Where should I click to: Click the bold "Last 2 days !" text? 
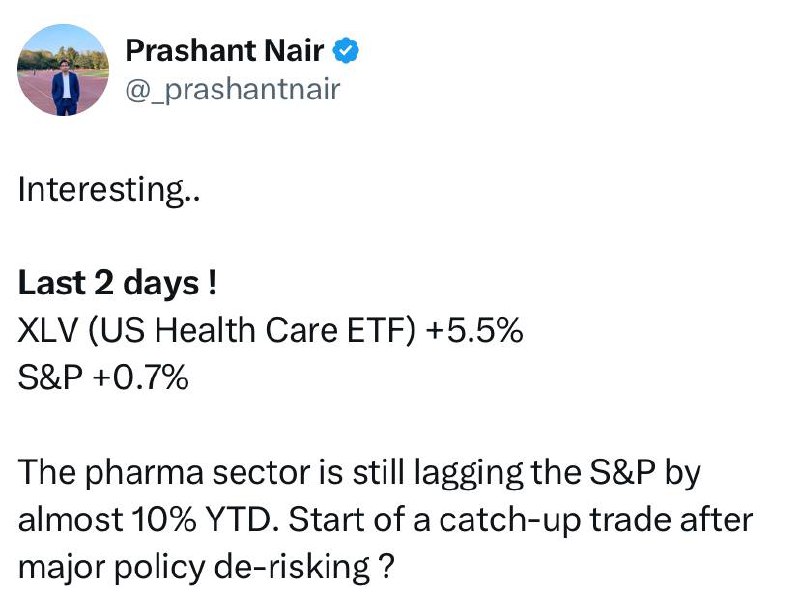[x=118, y=284]
